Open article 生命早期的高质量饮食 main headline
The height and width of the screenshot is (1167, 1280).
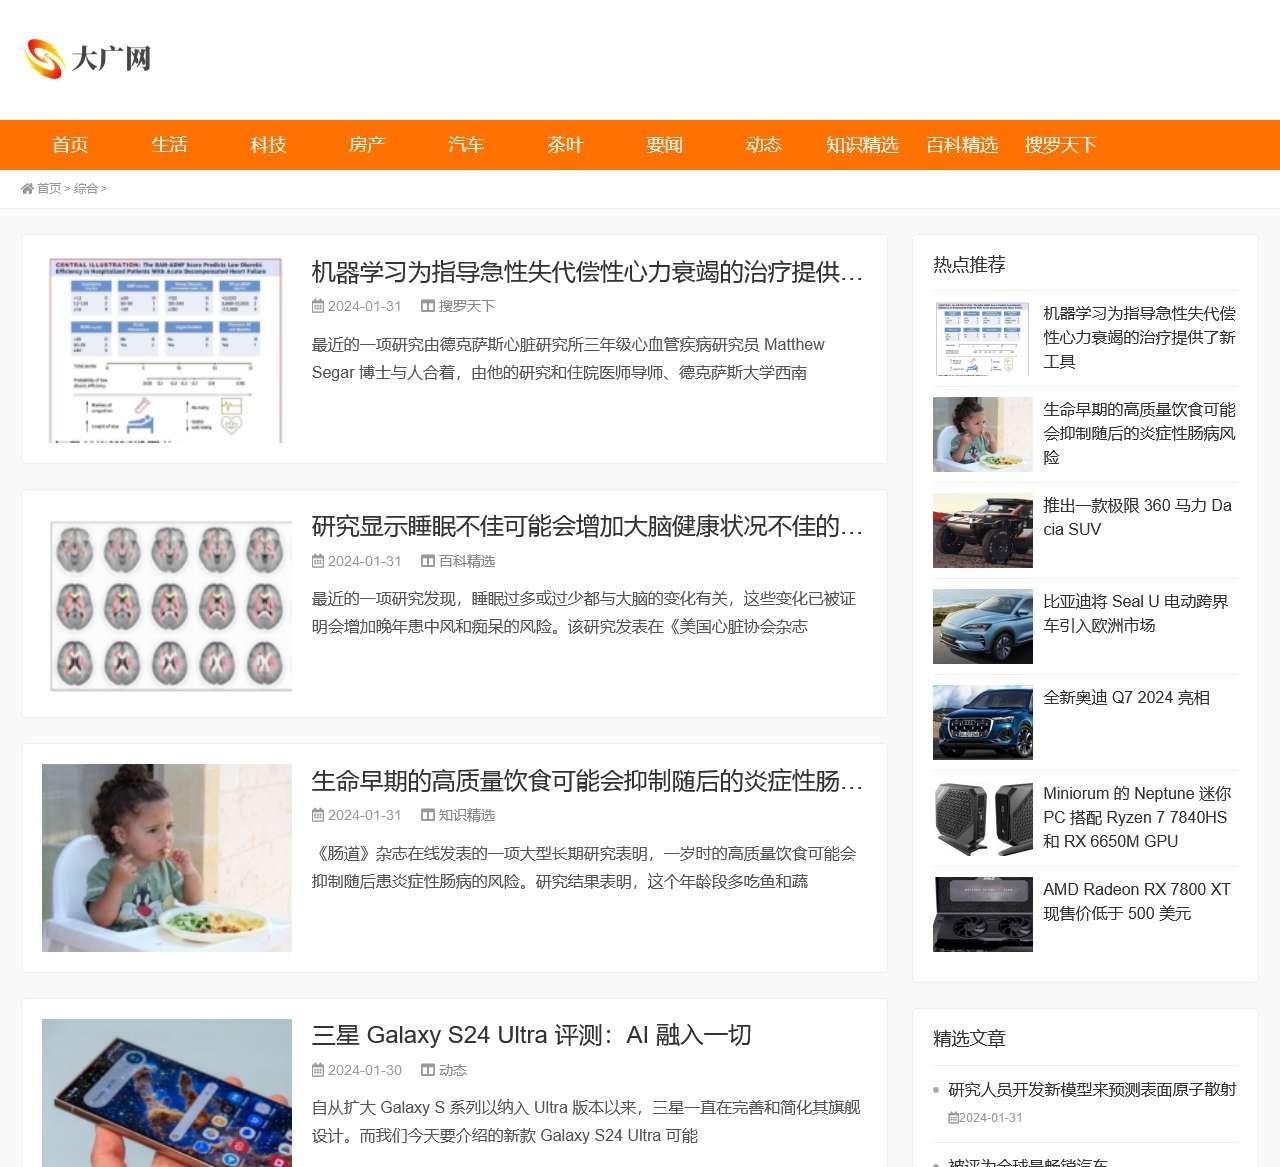pos(587,781)
